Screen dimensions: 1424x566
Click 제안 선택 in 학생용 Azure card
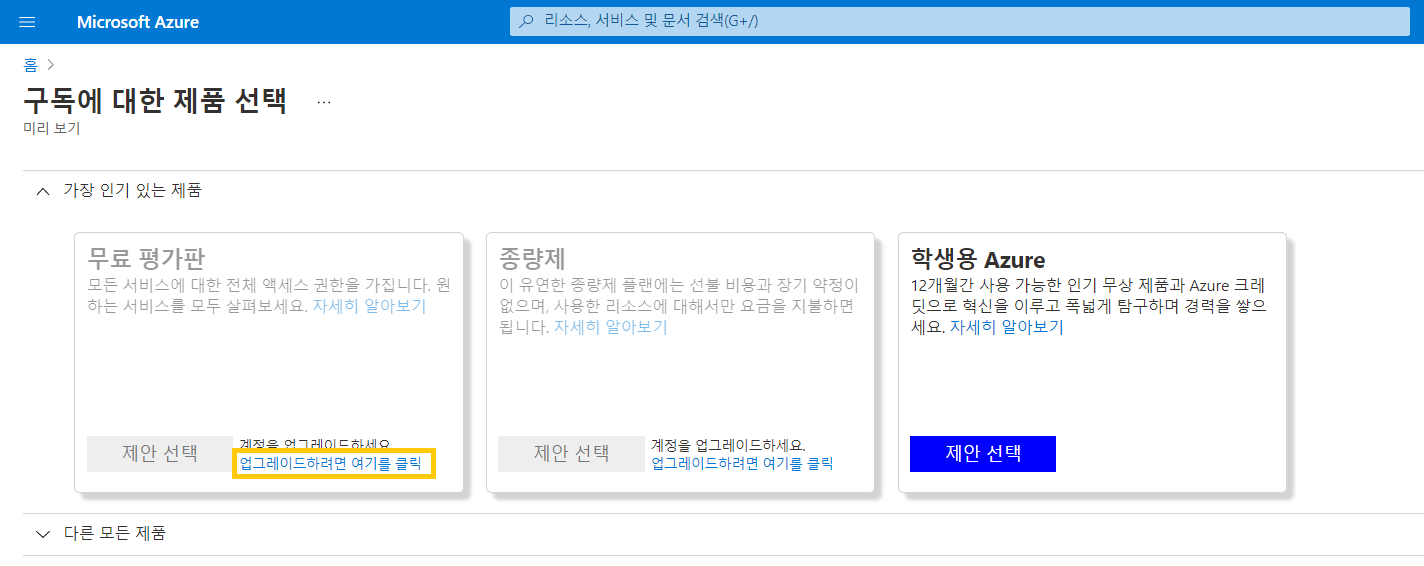pos(983,453)
